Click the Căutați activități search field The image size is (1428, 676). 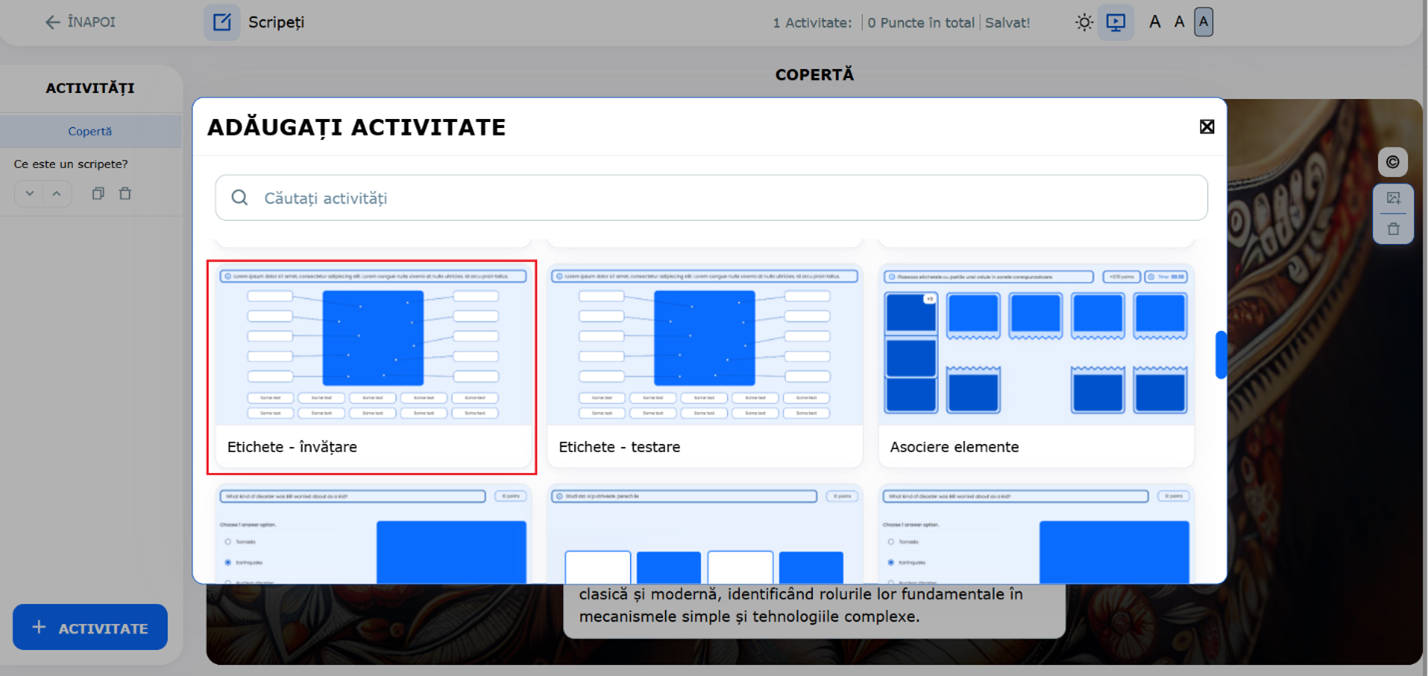point(730,198)
